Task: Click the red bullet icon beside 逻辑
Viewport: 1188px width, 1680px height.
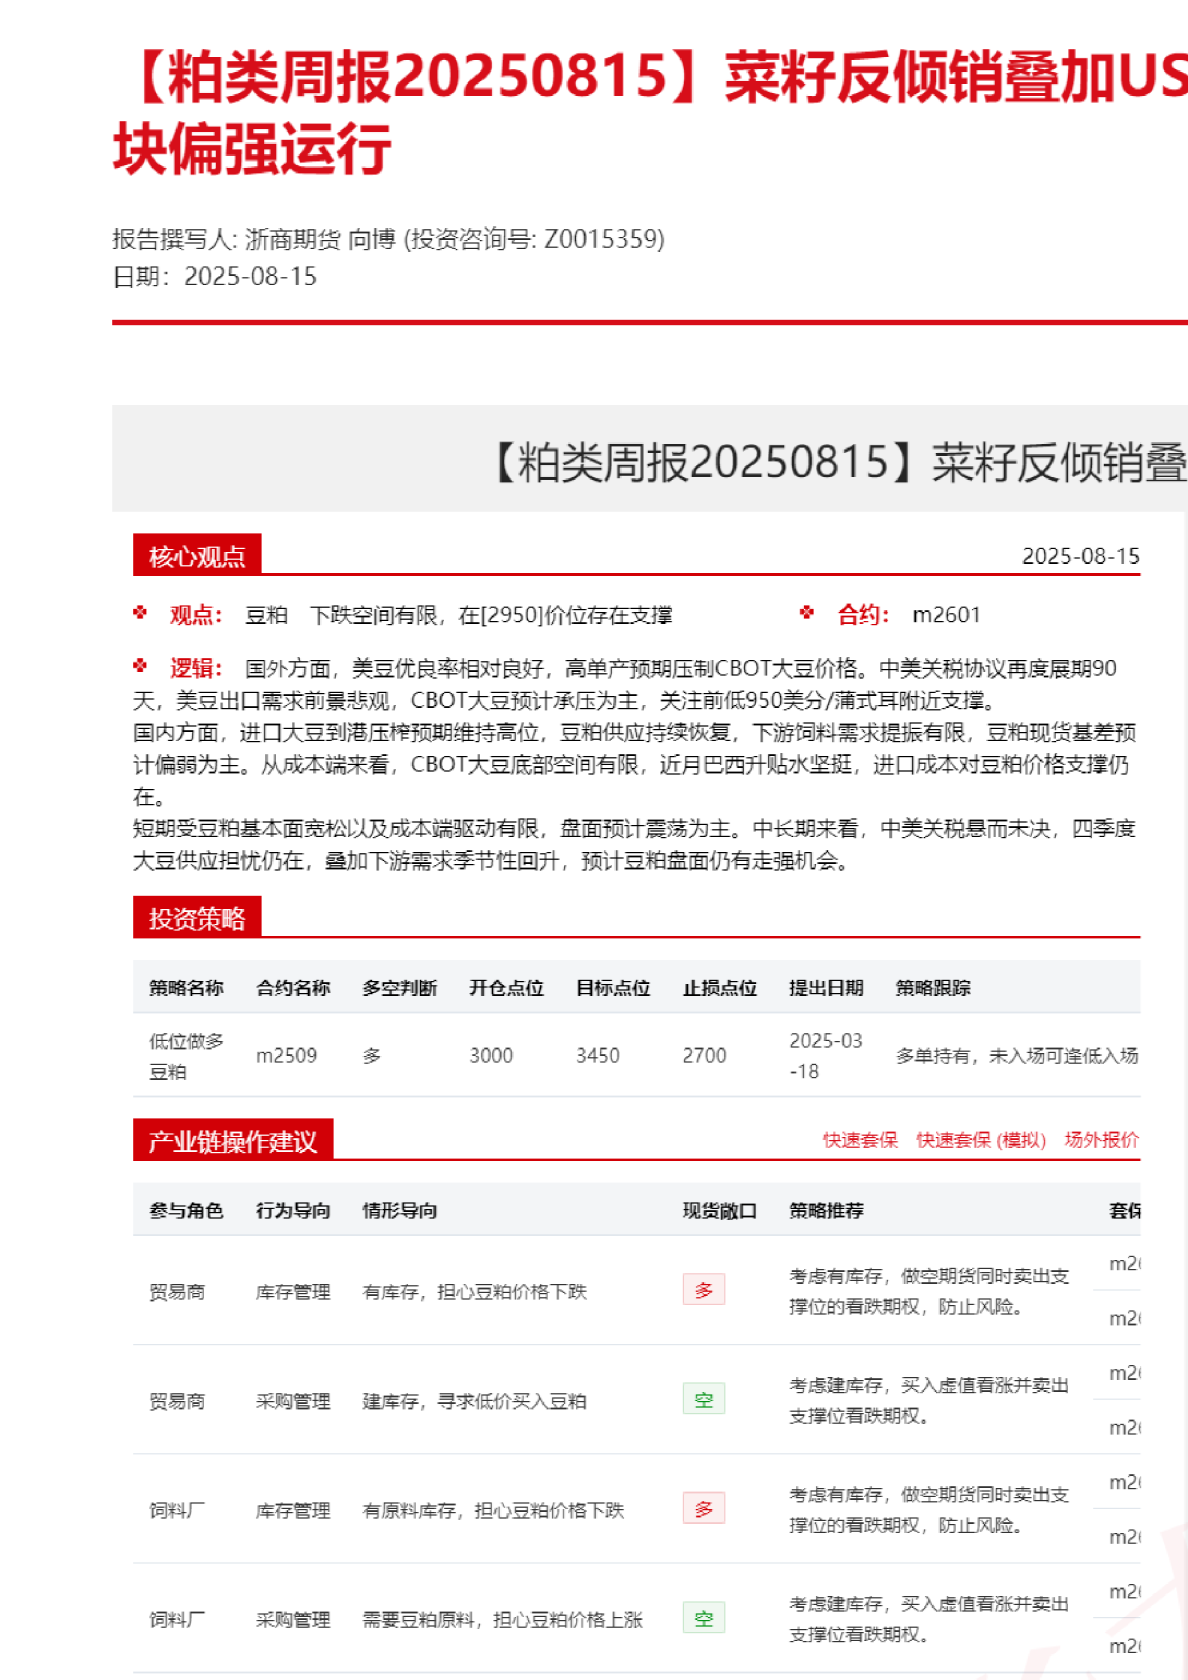Action: tap(140, 666)
